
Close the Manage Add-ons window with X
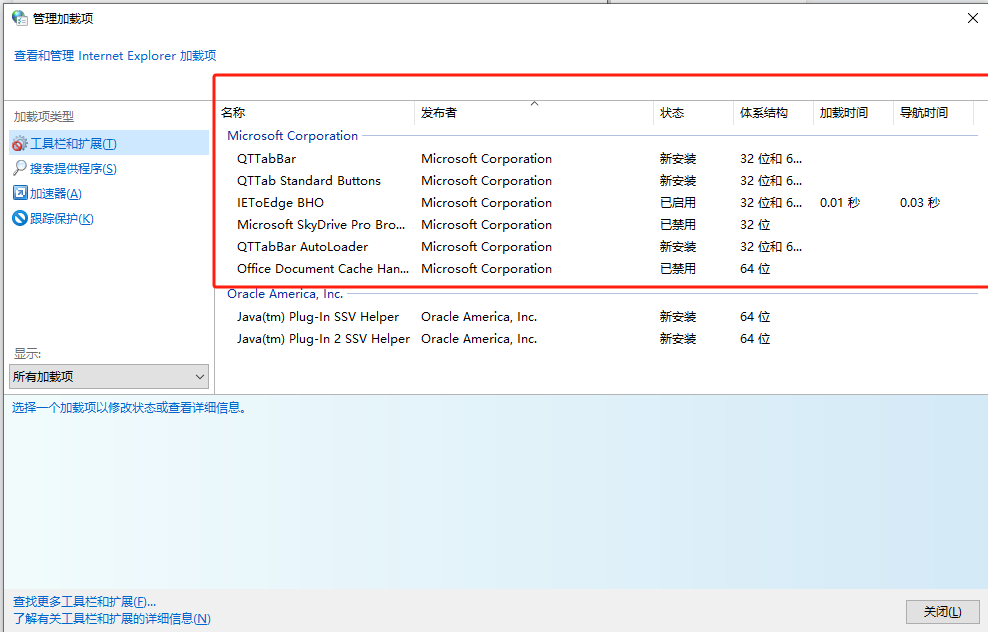point(972,18)
